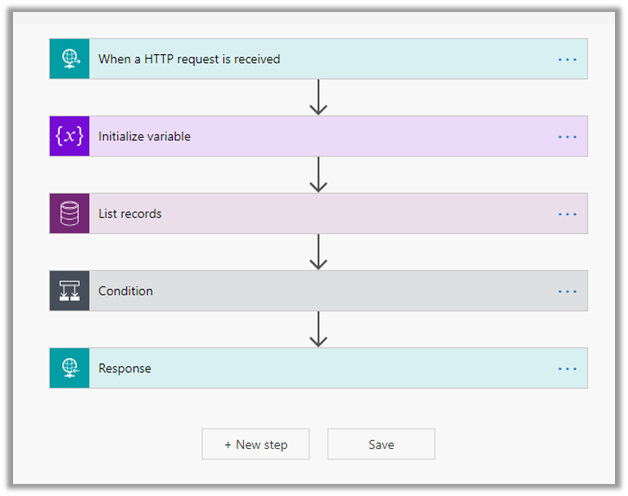Click the HTTP request trigger globe icon
This screenshot has width=628, height=496.
(x=69, y=59)
